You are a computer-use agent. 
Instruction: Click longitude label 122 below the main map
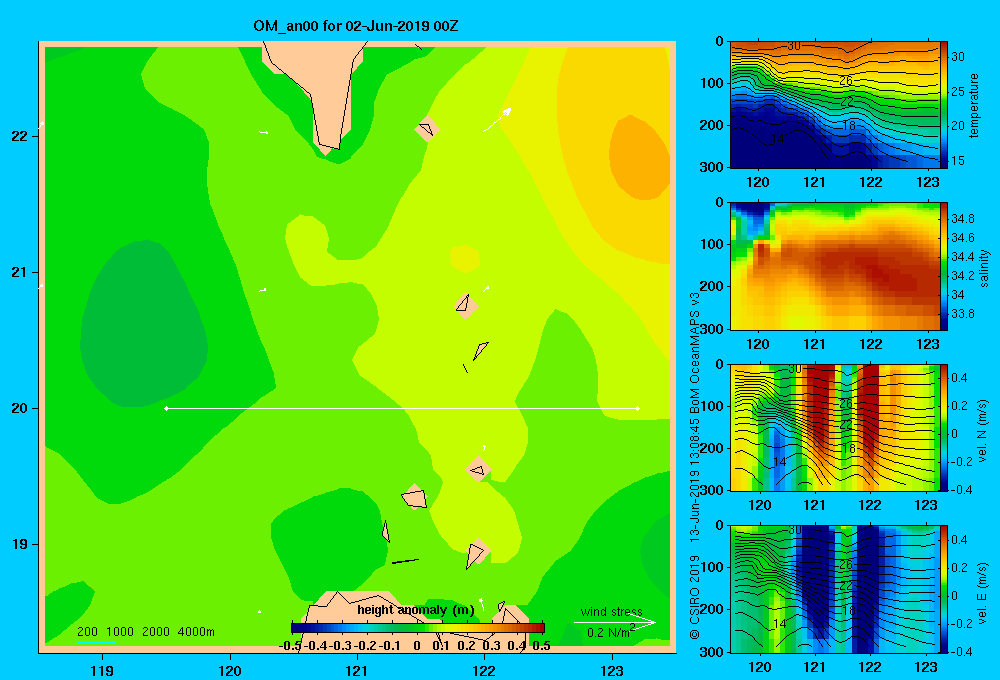(x=484, y=670)
